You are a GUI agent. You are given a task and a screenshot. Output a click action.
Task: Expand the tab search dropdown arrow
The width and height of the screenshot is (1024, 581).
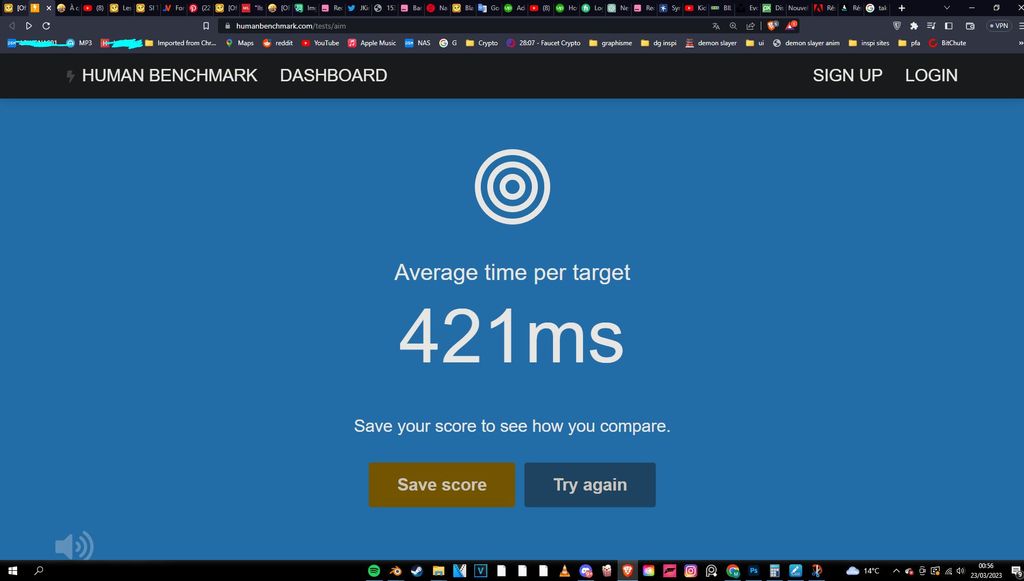[947, 8]
